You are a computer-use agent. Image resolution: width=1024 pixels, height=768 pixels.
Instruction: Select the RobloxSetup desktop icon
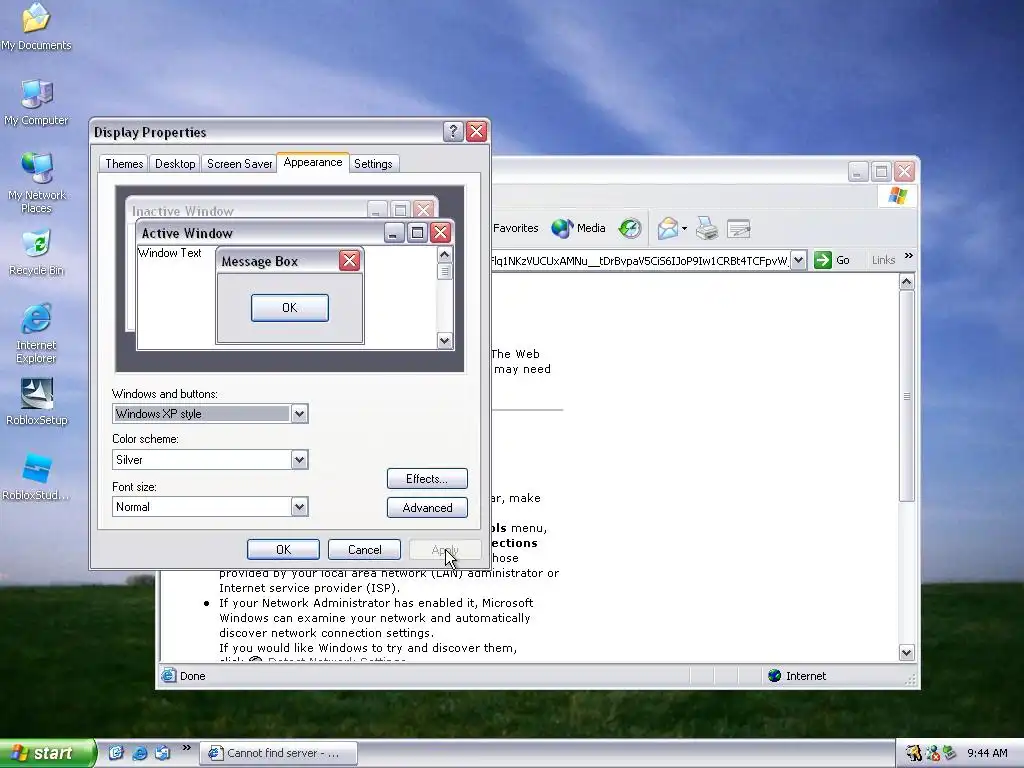click(x=36, y=402)
